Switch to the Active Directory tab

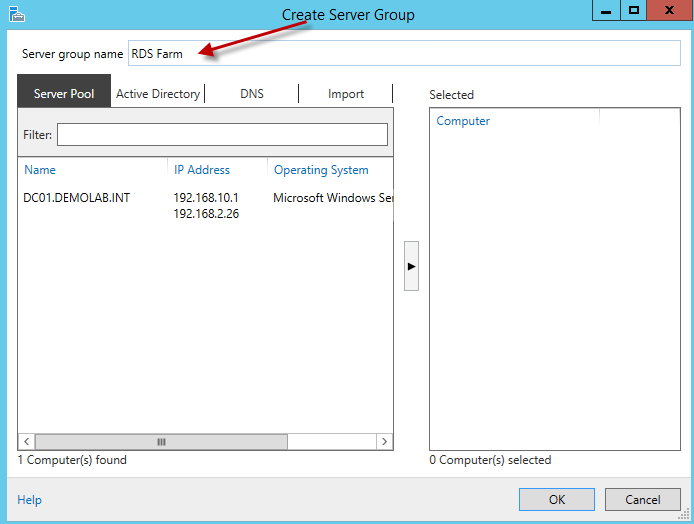click(x=158, y=94)
